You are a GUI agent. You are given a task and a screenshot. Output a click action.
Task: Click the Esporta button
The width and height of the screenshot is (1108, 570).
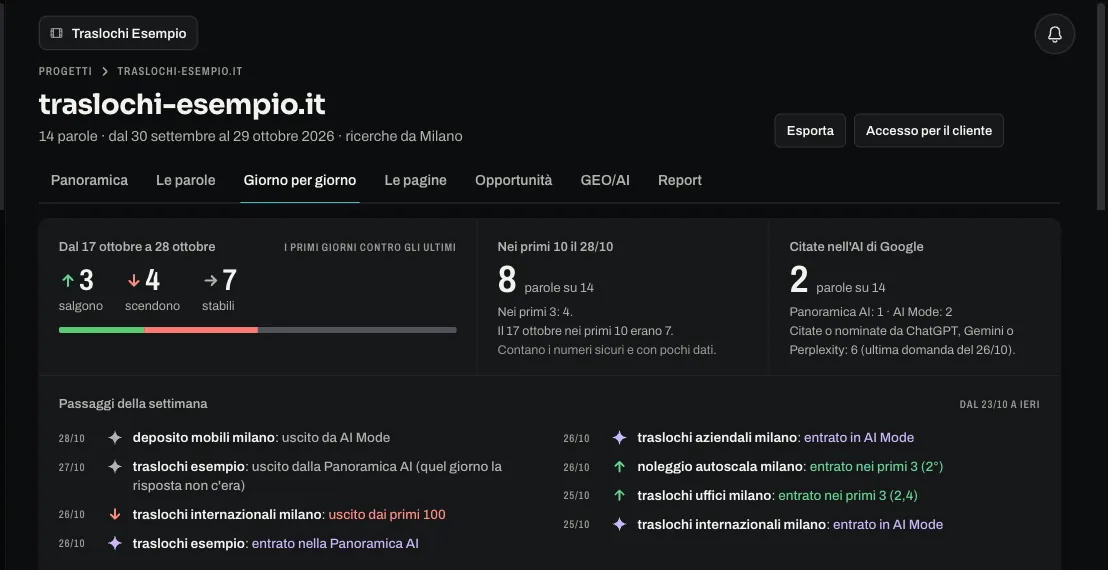(810, 131)
